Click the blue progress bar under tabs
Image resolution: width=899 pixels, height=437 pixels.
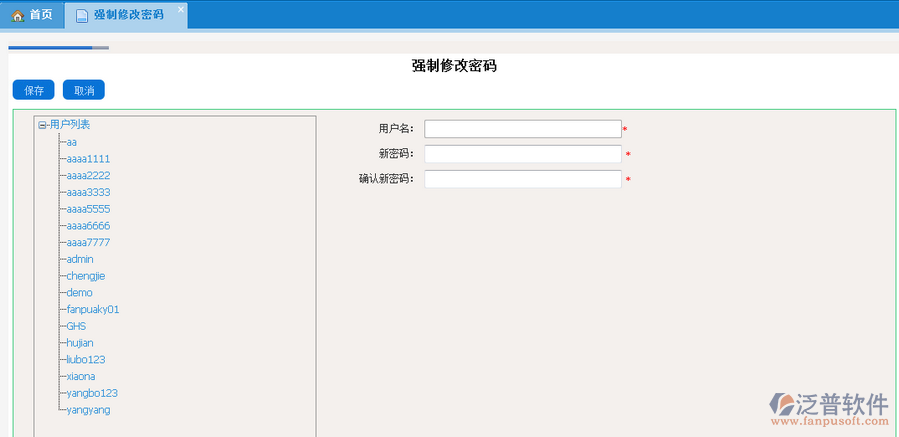click(x=50, y=47)
